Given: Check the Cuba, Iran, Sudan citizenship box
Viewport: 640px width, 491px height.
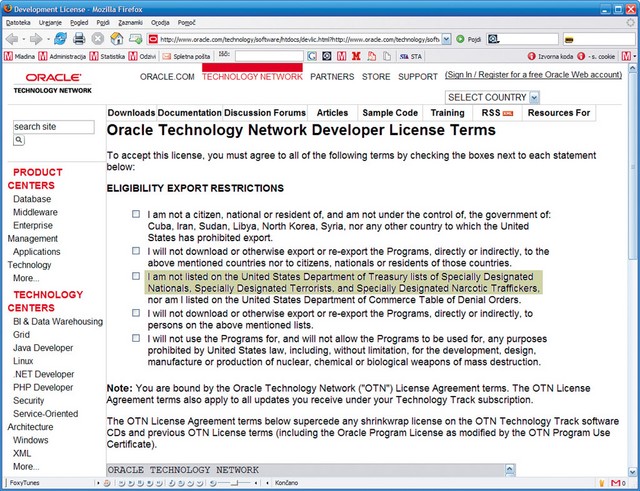Looking at the screenshot, I should pyautogui.click(x=136, y=214).
